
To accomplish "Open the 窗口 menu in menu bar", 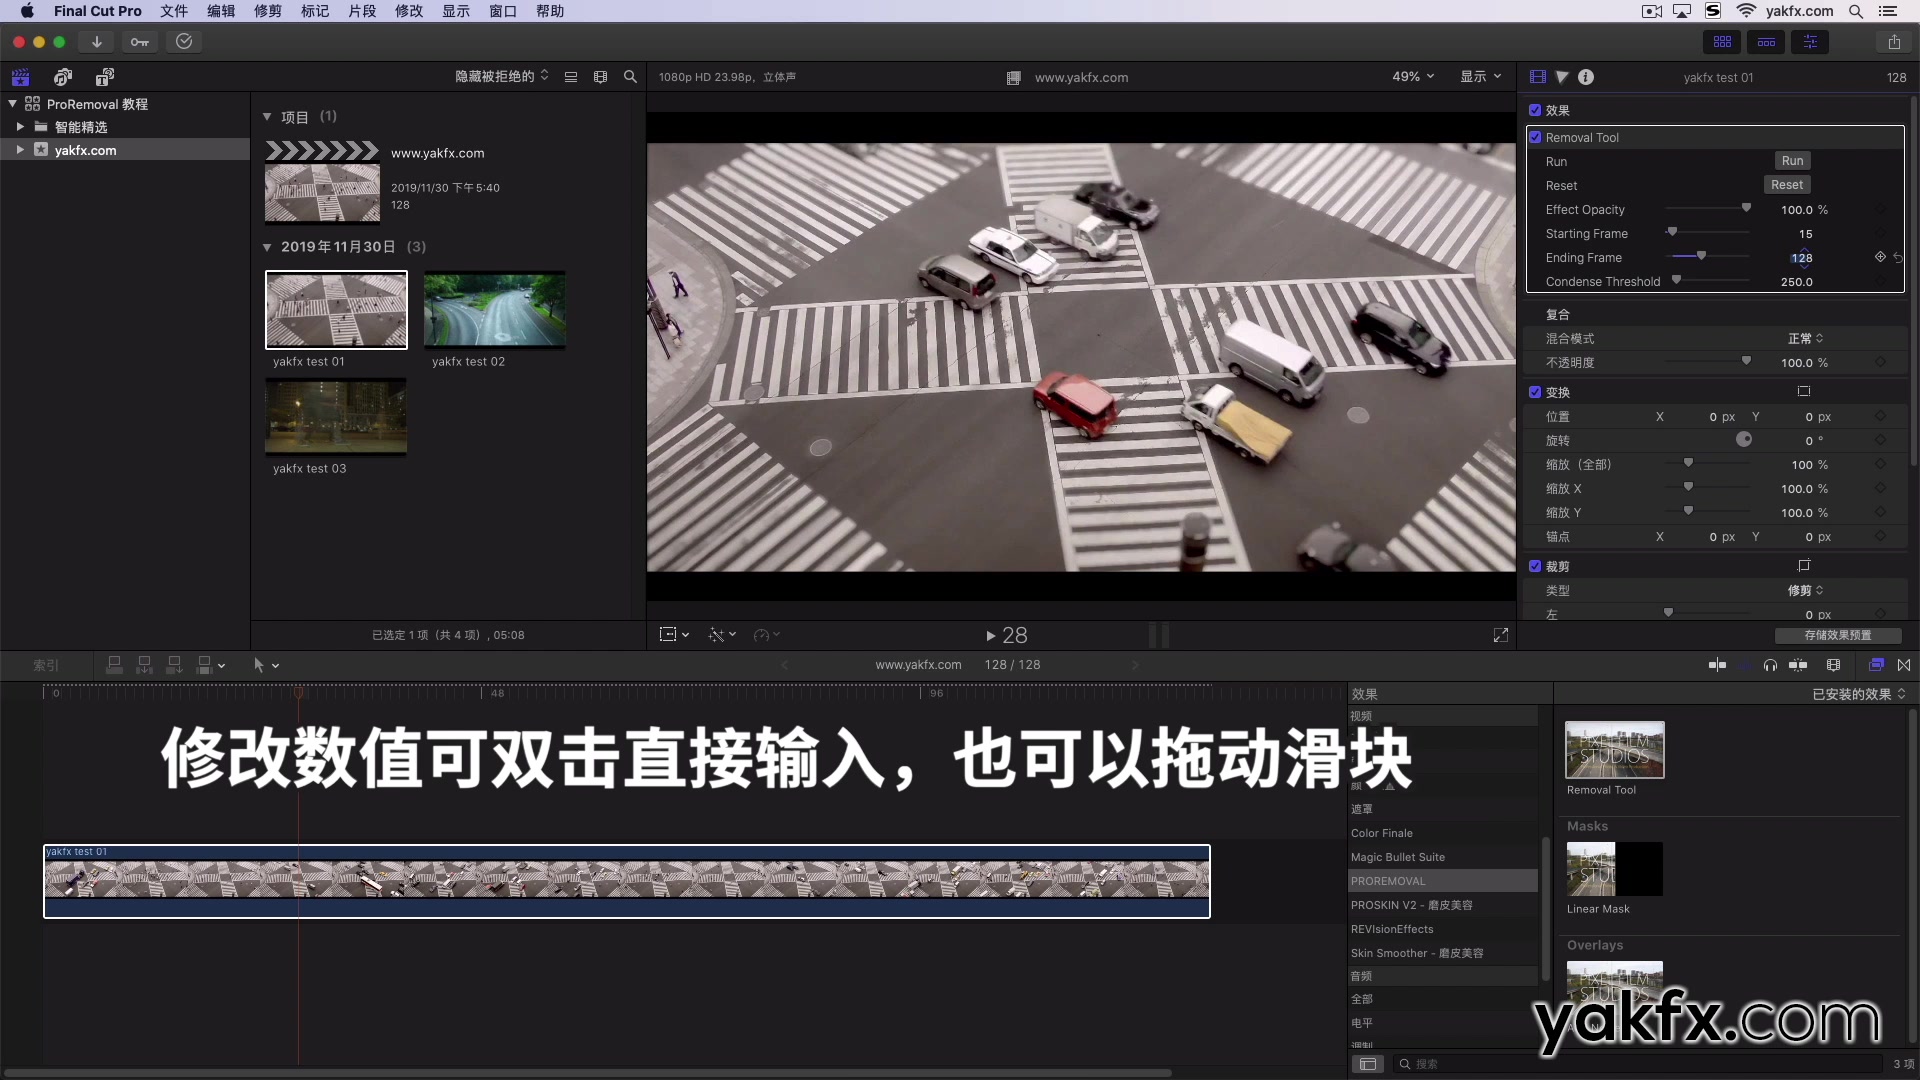I will [x=503, y=11].
